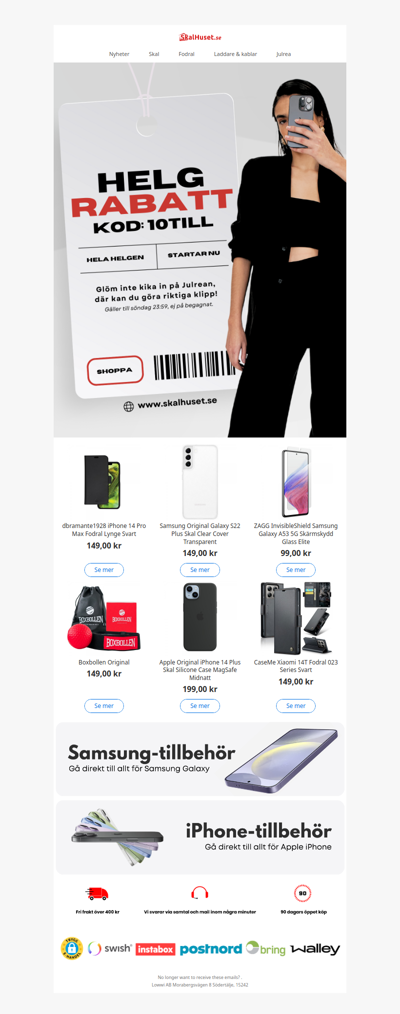This screenshot has height=1014, width=400.
Task: Open the Samsung-tillbehör banner
Action: (x=200, y=759)
